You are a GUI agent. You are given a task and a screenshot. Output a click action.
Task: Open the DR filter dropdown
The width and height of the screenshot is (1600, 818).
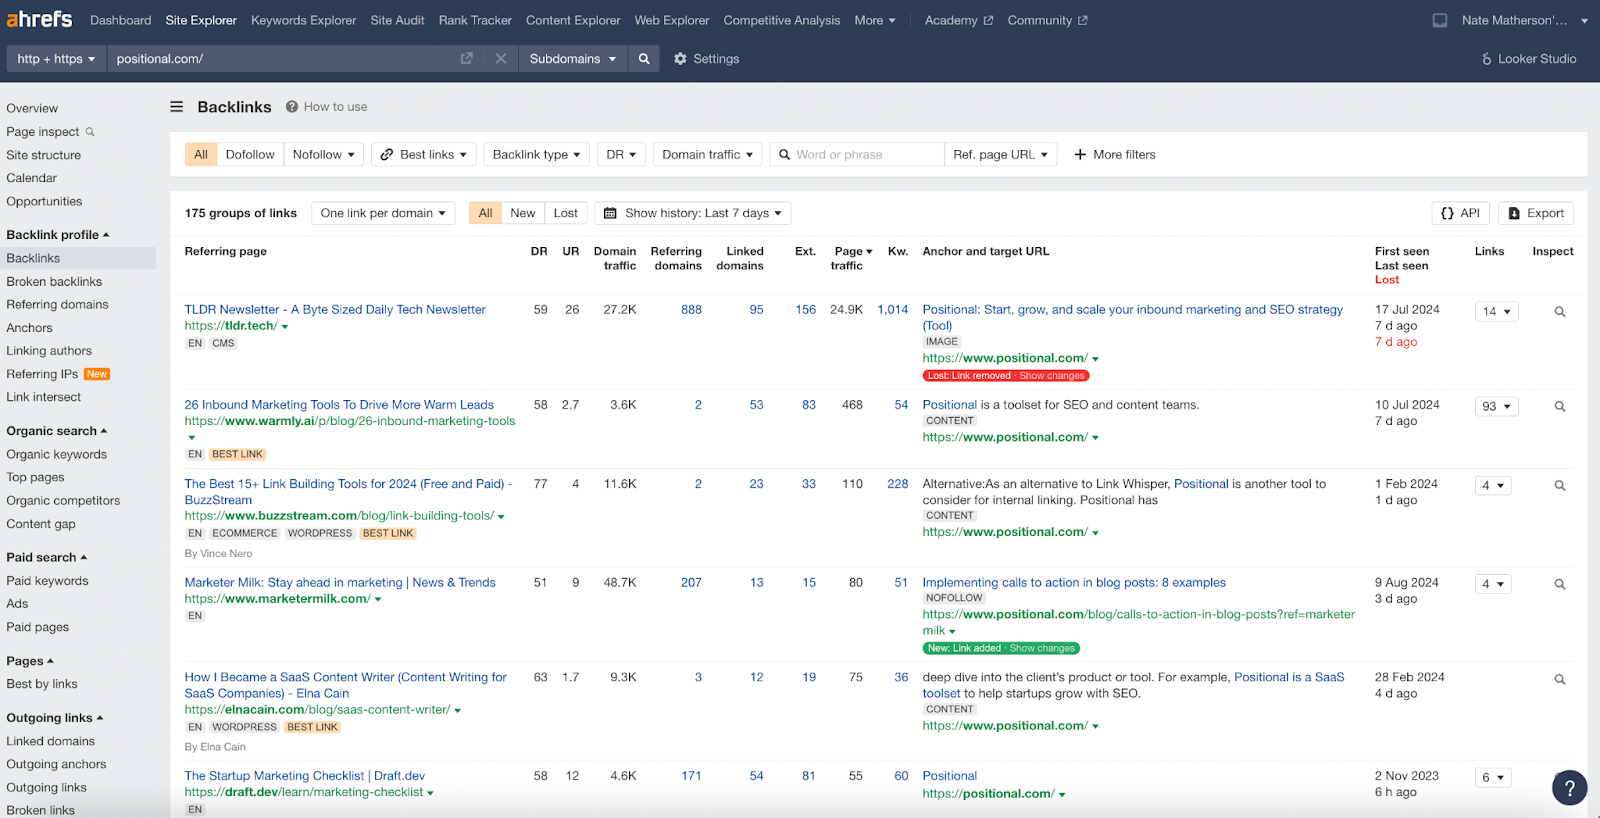(621, 155)
